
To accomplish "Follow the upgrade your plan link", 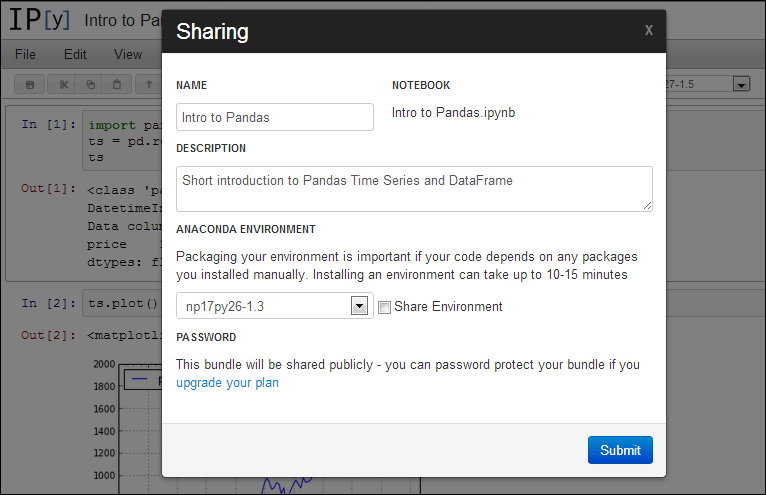I will [227, 383].
